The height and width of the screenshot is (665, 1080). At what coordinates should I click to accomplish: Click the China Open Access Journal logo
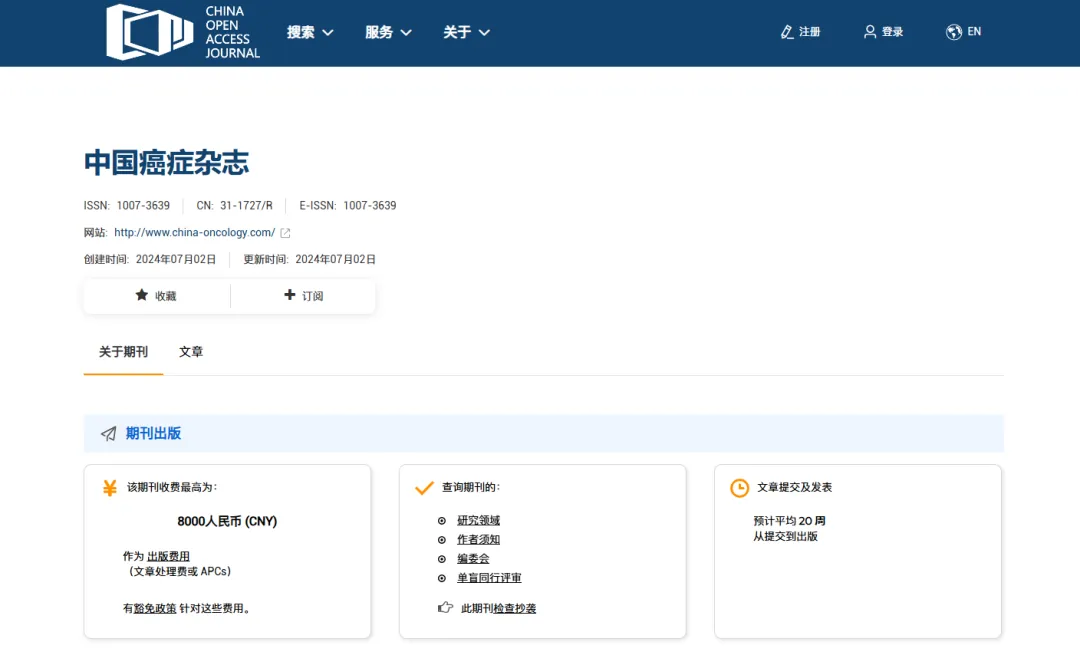pos(183,32)
